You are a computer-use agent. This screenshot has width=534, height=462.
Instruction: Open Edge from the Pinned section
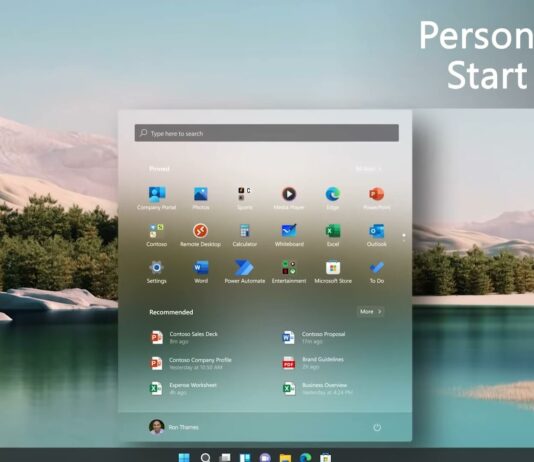tap(333, 198)
